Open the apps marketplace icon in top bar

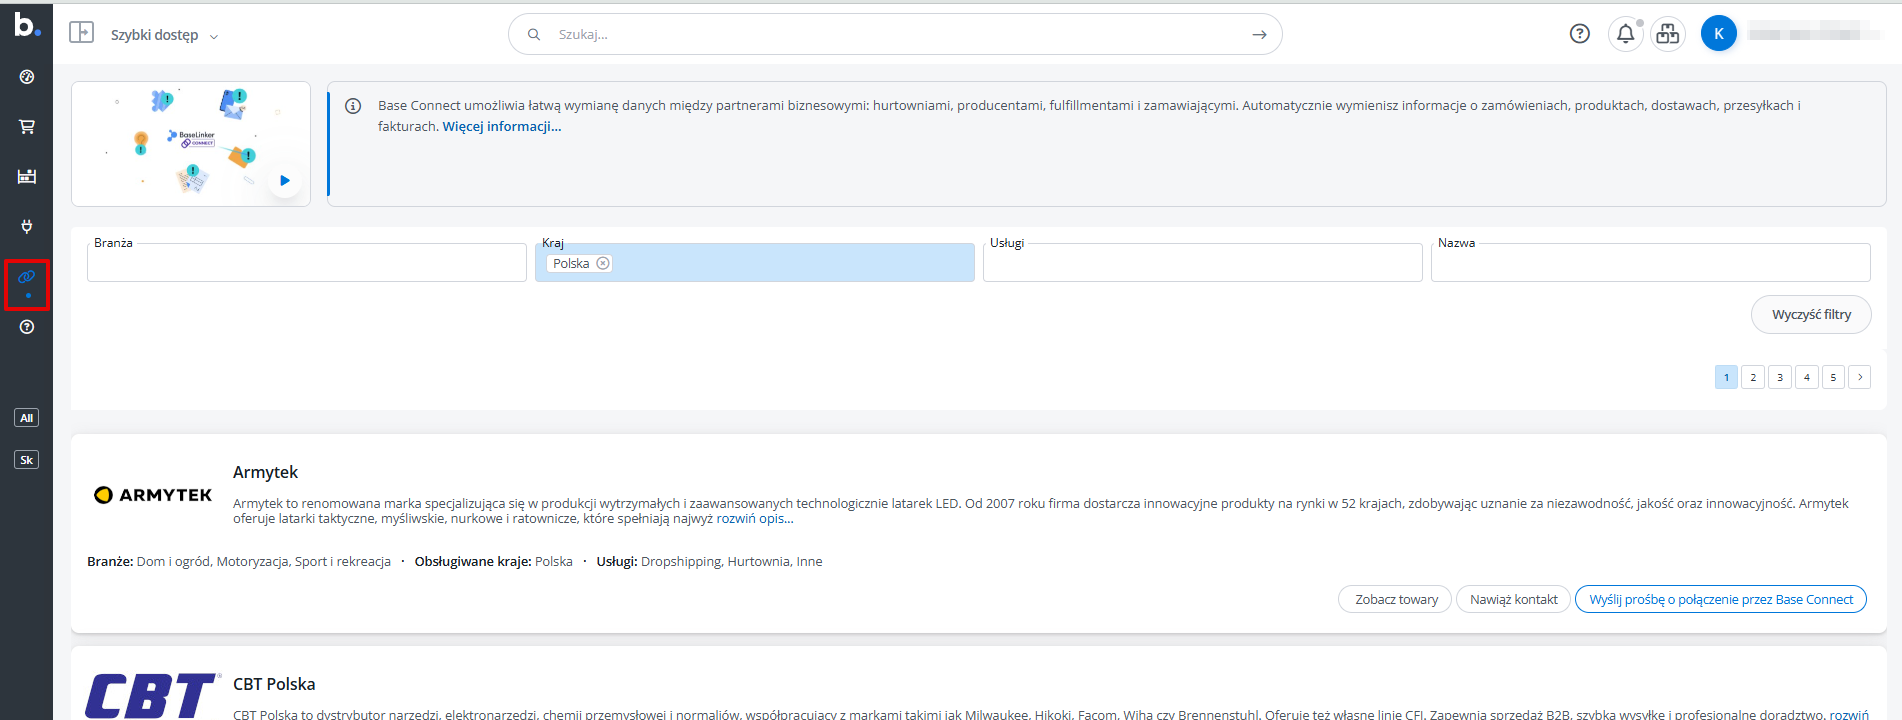point(1668,34)
